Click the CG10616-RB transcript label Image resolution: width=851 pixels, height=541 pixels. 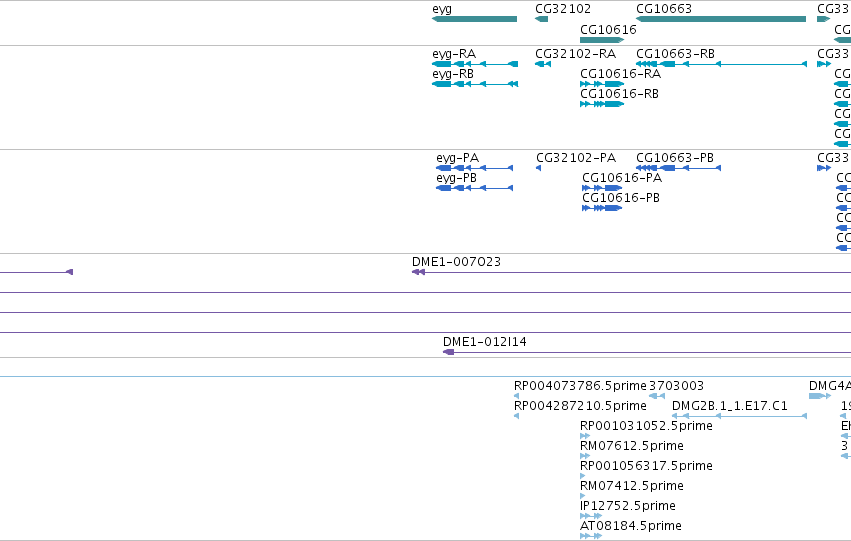pos(619,94)
